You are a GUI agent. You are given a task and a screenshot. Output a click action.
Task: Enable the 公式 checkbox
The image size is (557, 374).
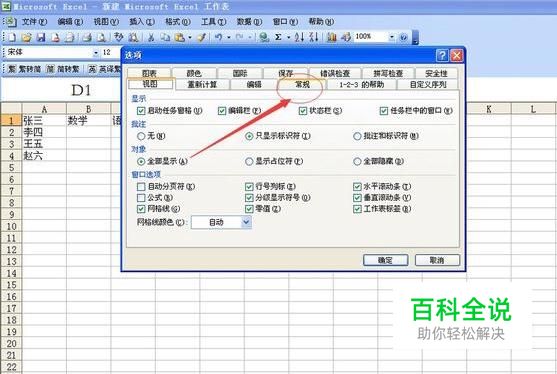141,197
